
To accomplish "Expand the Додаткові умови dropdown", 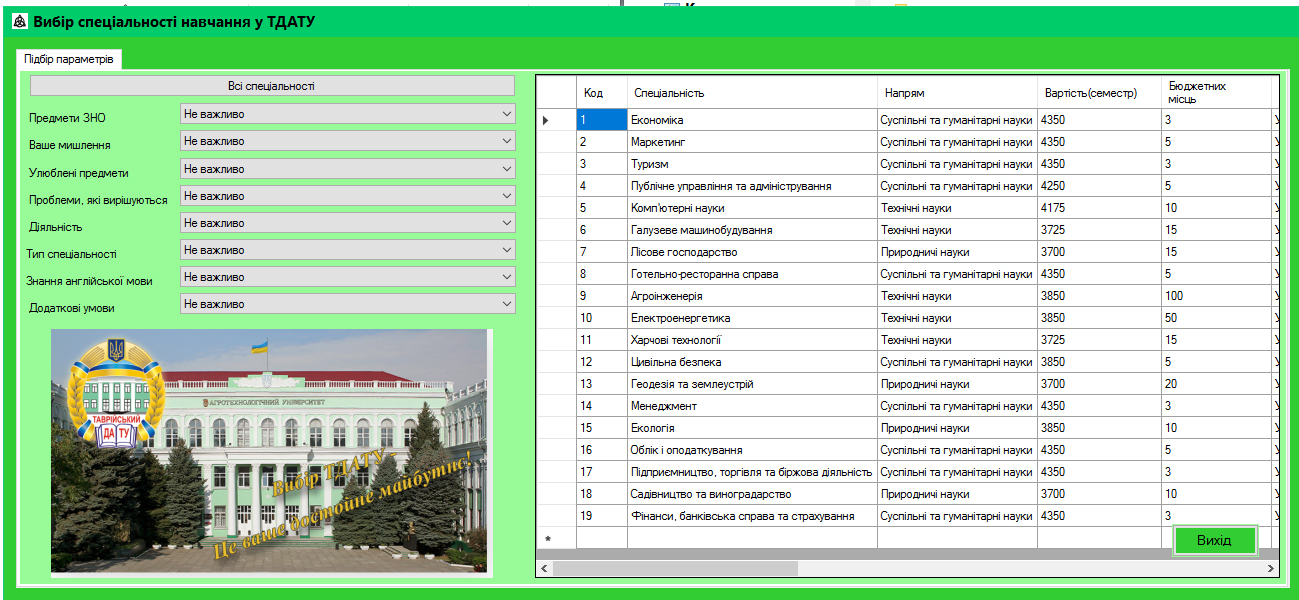I will click(347, 304).
